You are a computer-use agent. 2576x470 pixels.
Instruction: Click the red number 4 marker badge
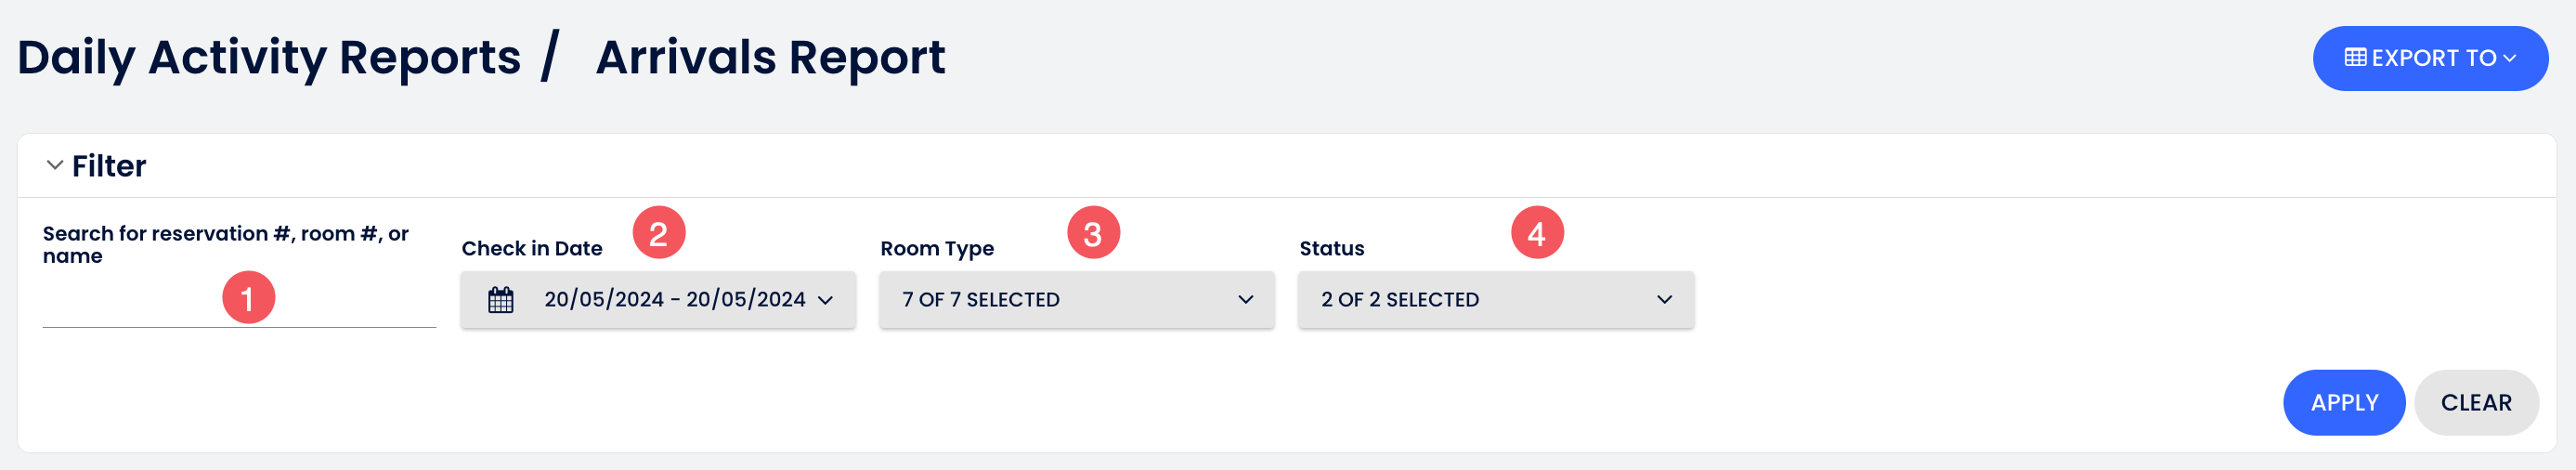(x=1536, y=233)
